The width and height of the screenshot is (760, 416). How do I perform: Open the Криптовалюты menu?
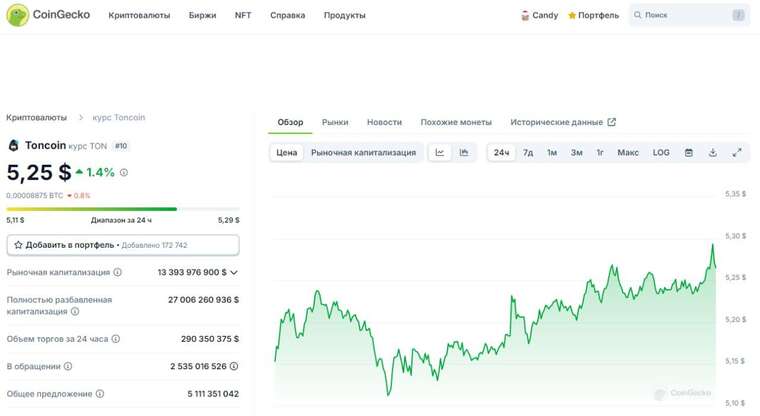pyautogui.click(x=139, y=16)
